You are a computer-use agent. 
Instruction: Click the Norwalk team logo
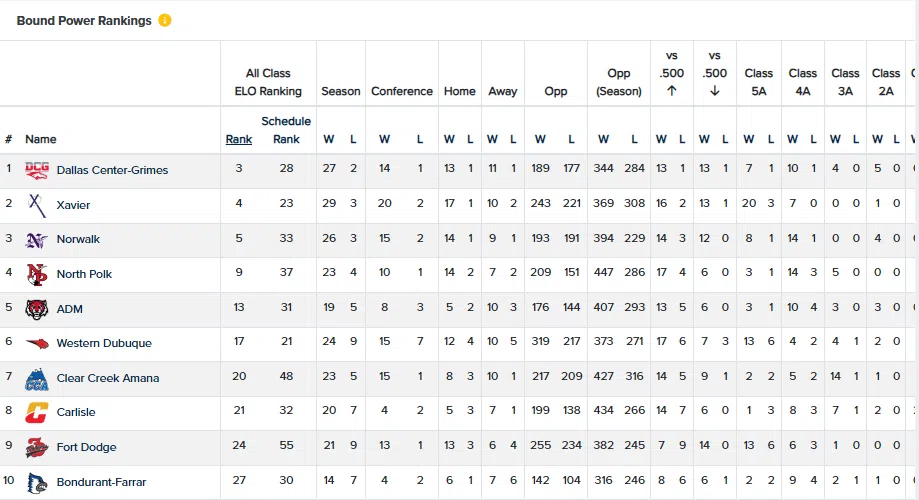(37, 240)
